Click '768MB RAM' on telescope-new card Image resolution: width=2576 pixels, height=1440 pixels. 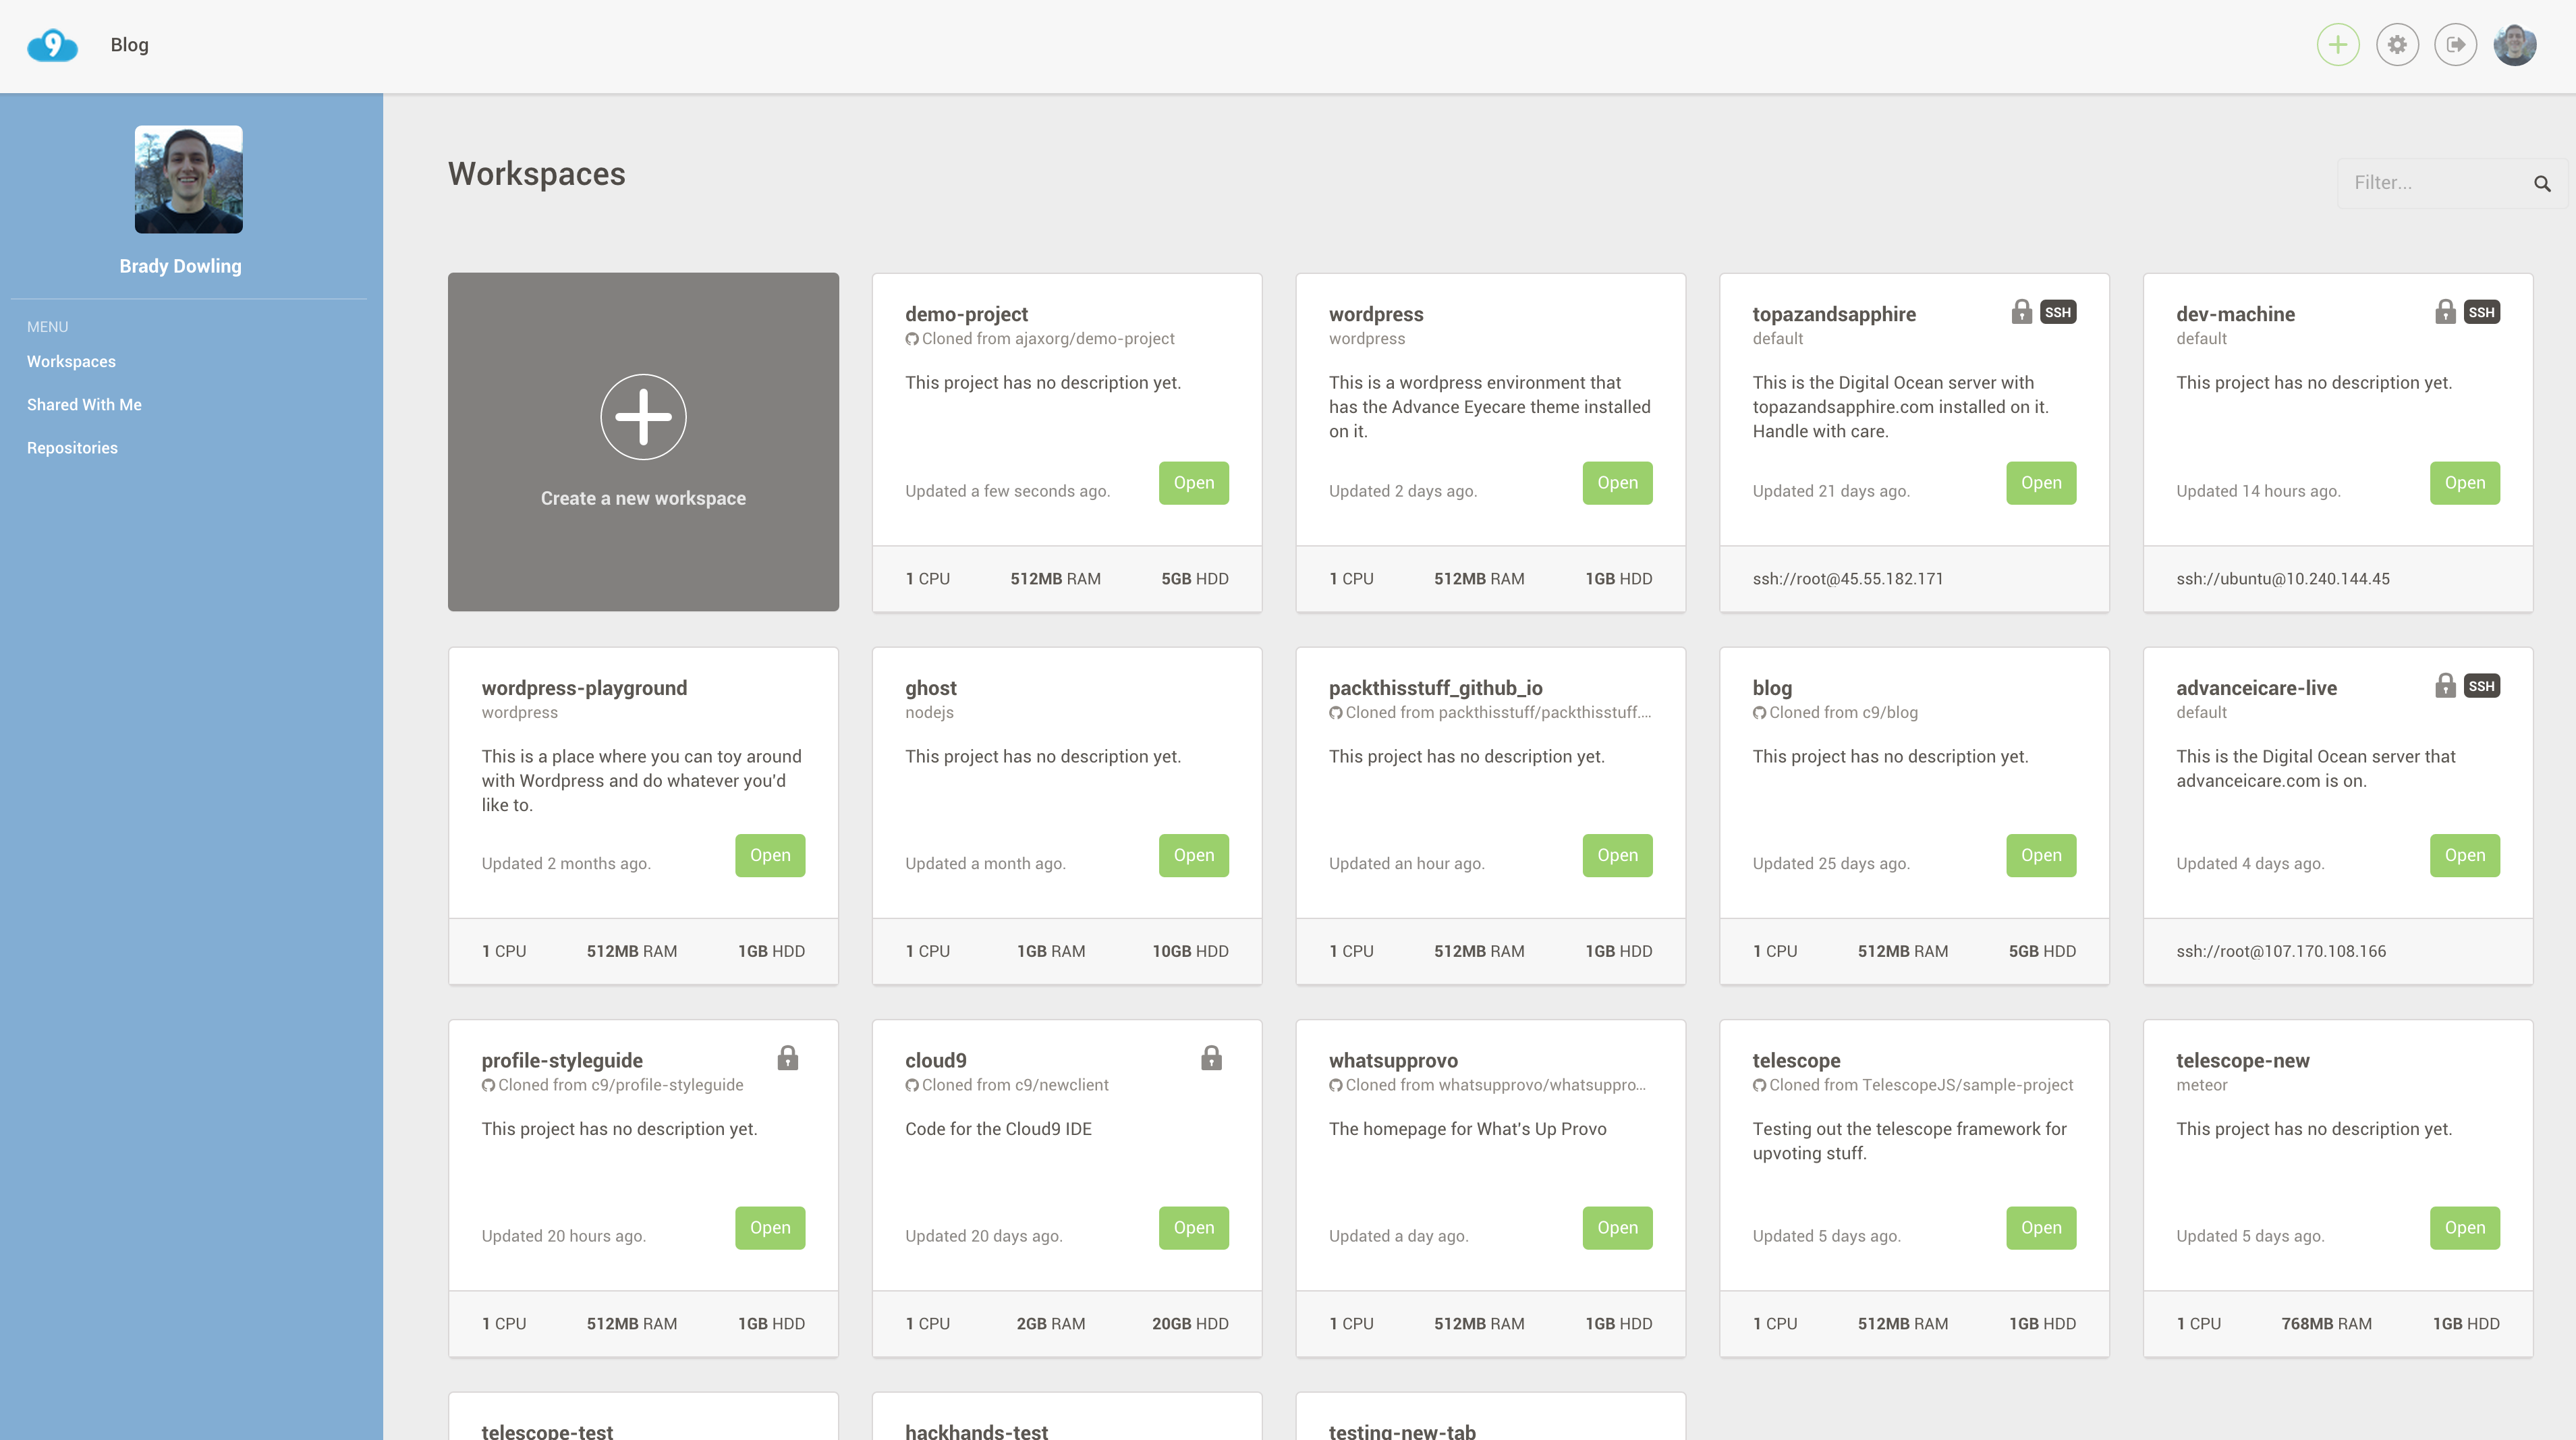2326,1324
